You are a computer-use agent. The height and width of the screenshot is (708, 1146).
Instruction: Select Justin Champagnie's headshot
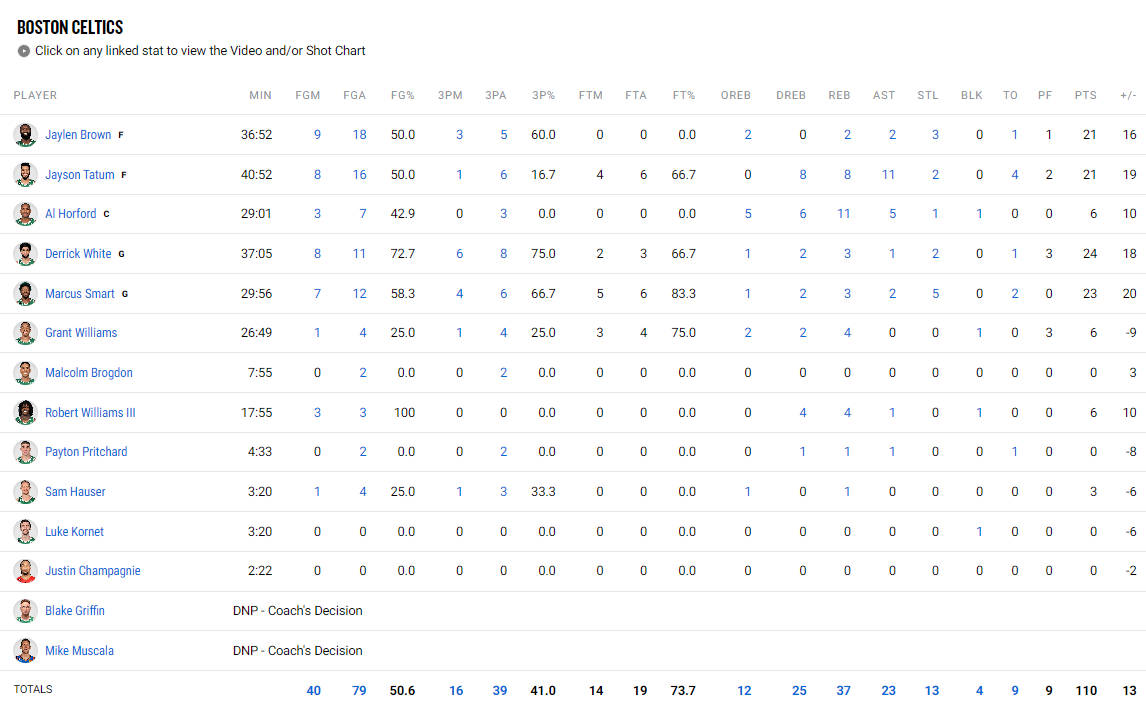pos(25,571)
